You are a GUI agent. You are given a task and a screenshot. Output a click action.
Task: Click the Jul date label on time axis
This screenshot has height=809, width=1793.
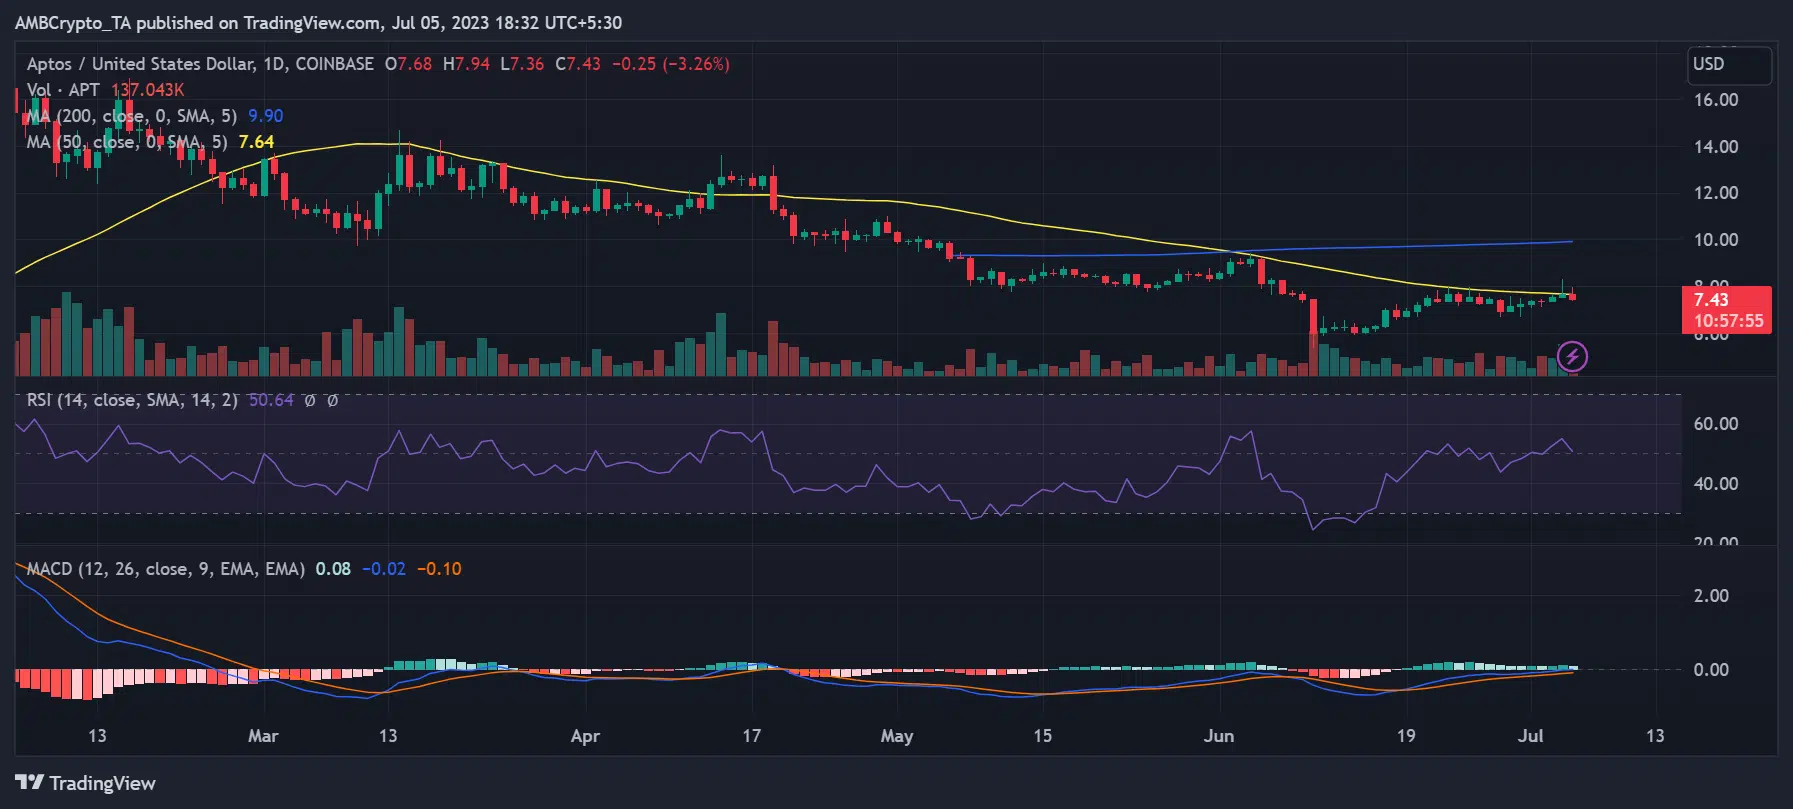1531,736
